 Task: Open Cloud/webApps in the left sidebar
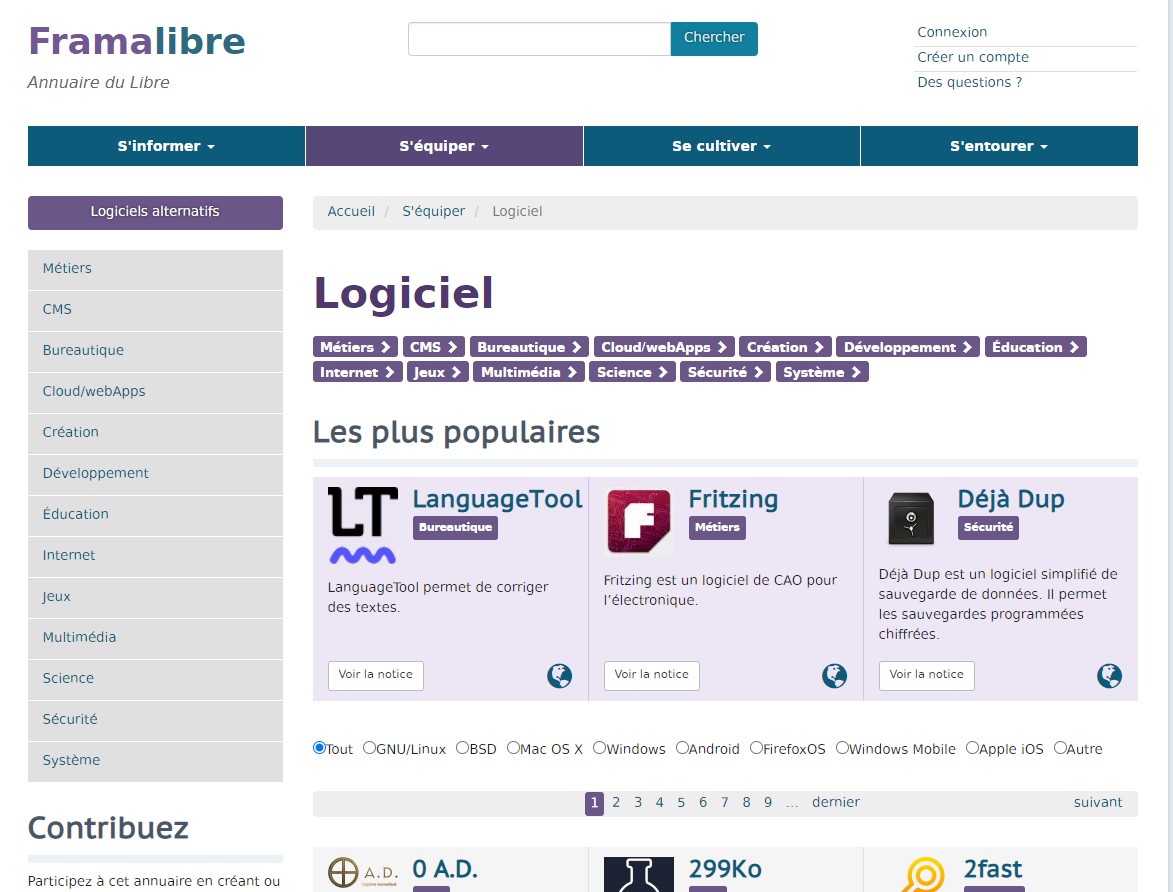coord(156,393)
